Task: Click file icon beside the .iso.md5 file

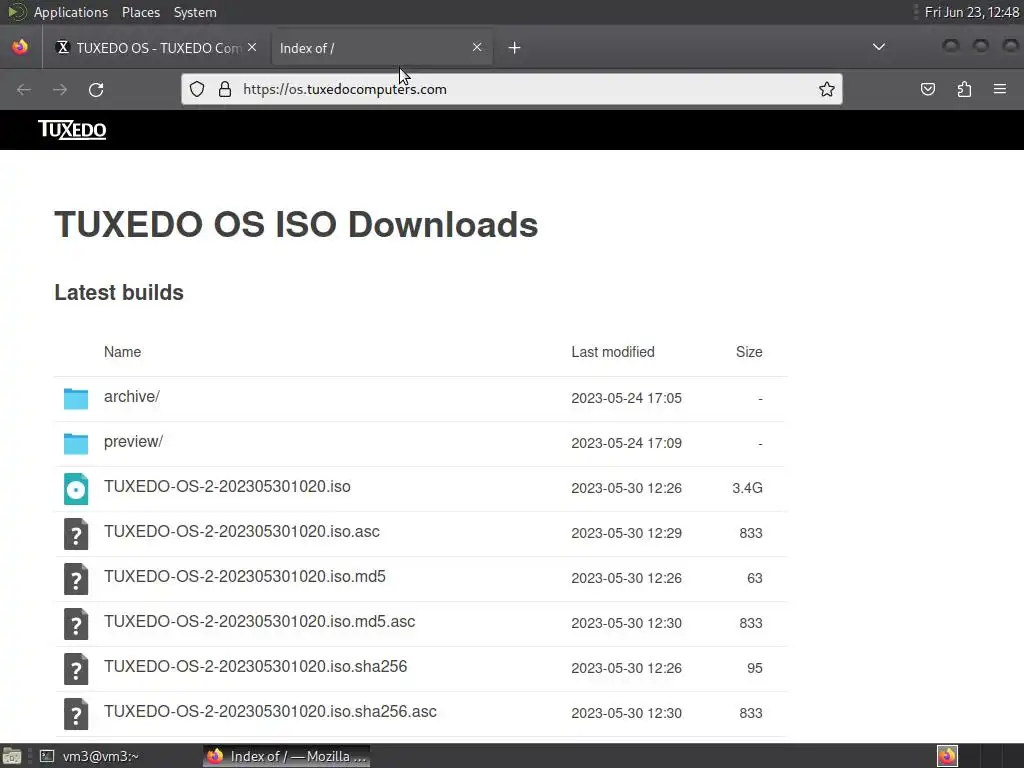Action: (x=76, y=579)
